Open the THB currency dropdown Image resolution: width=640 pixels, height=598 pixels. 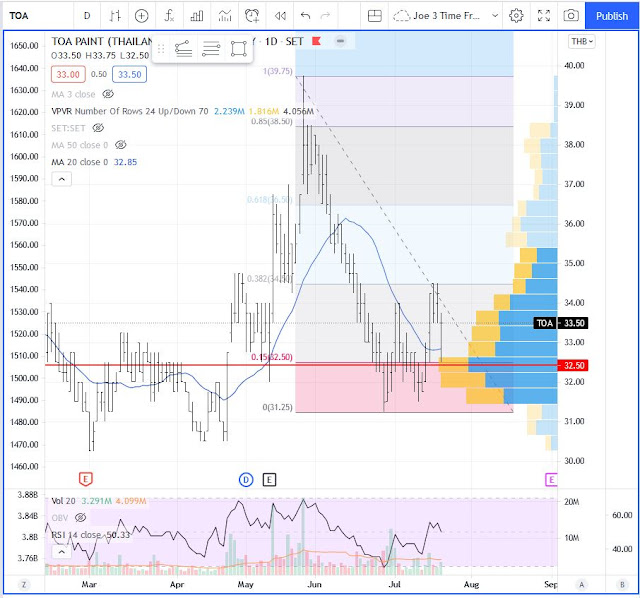(x=582, y=41)
